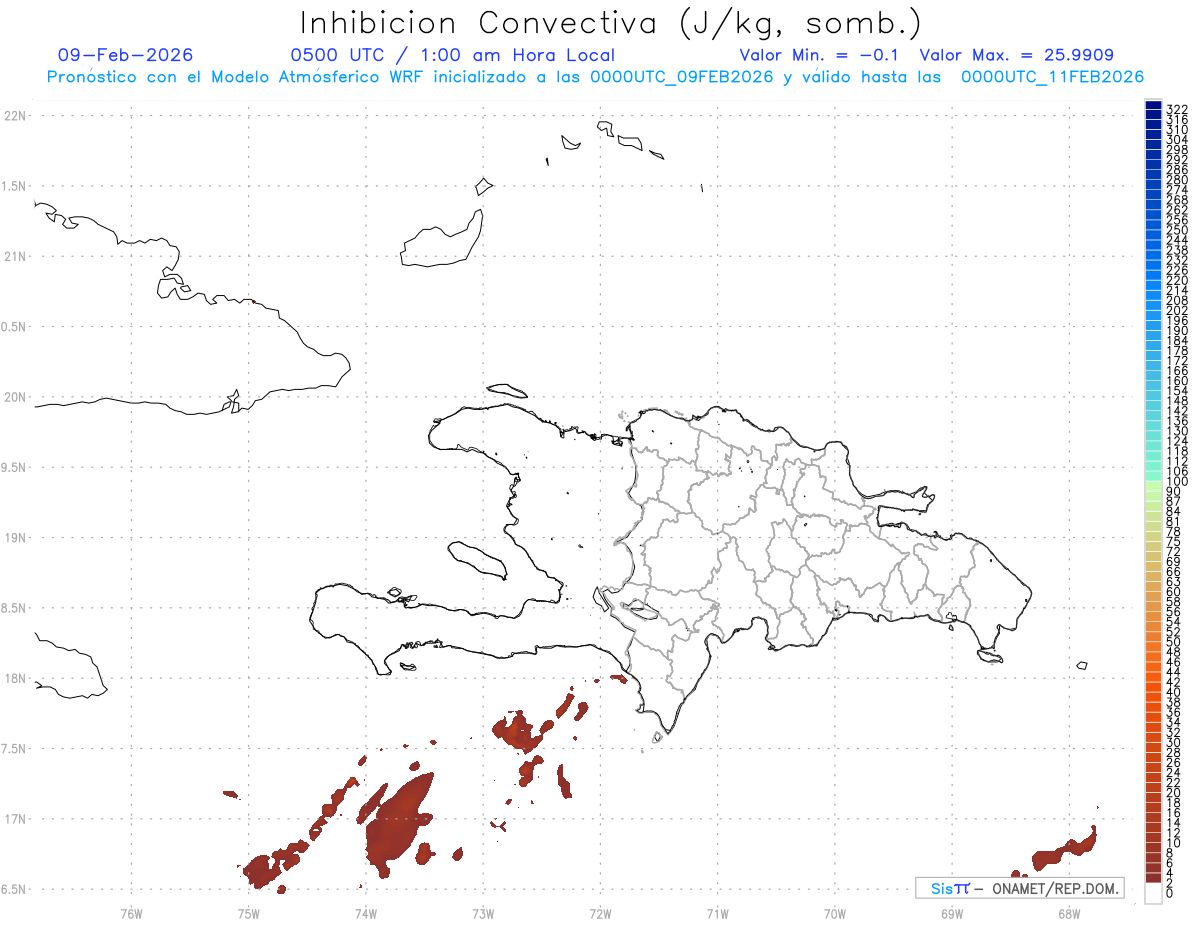
Task: Click the '7.5N' latitude label
Action: 15,749
